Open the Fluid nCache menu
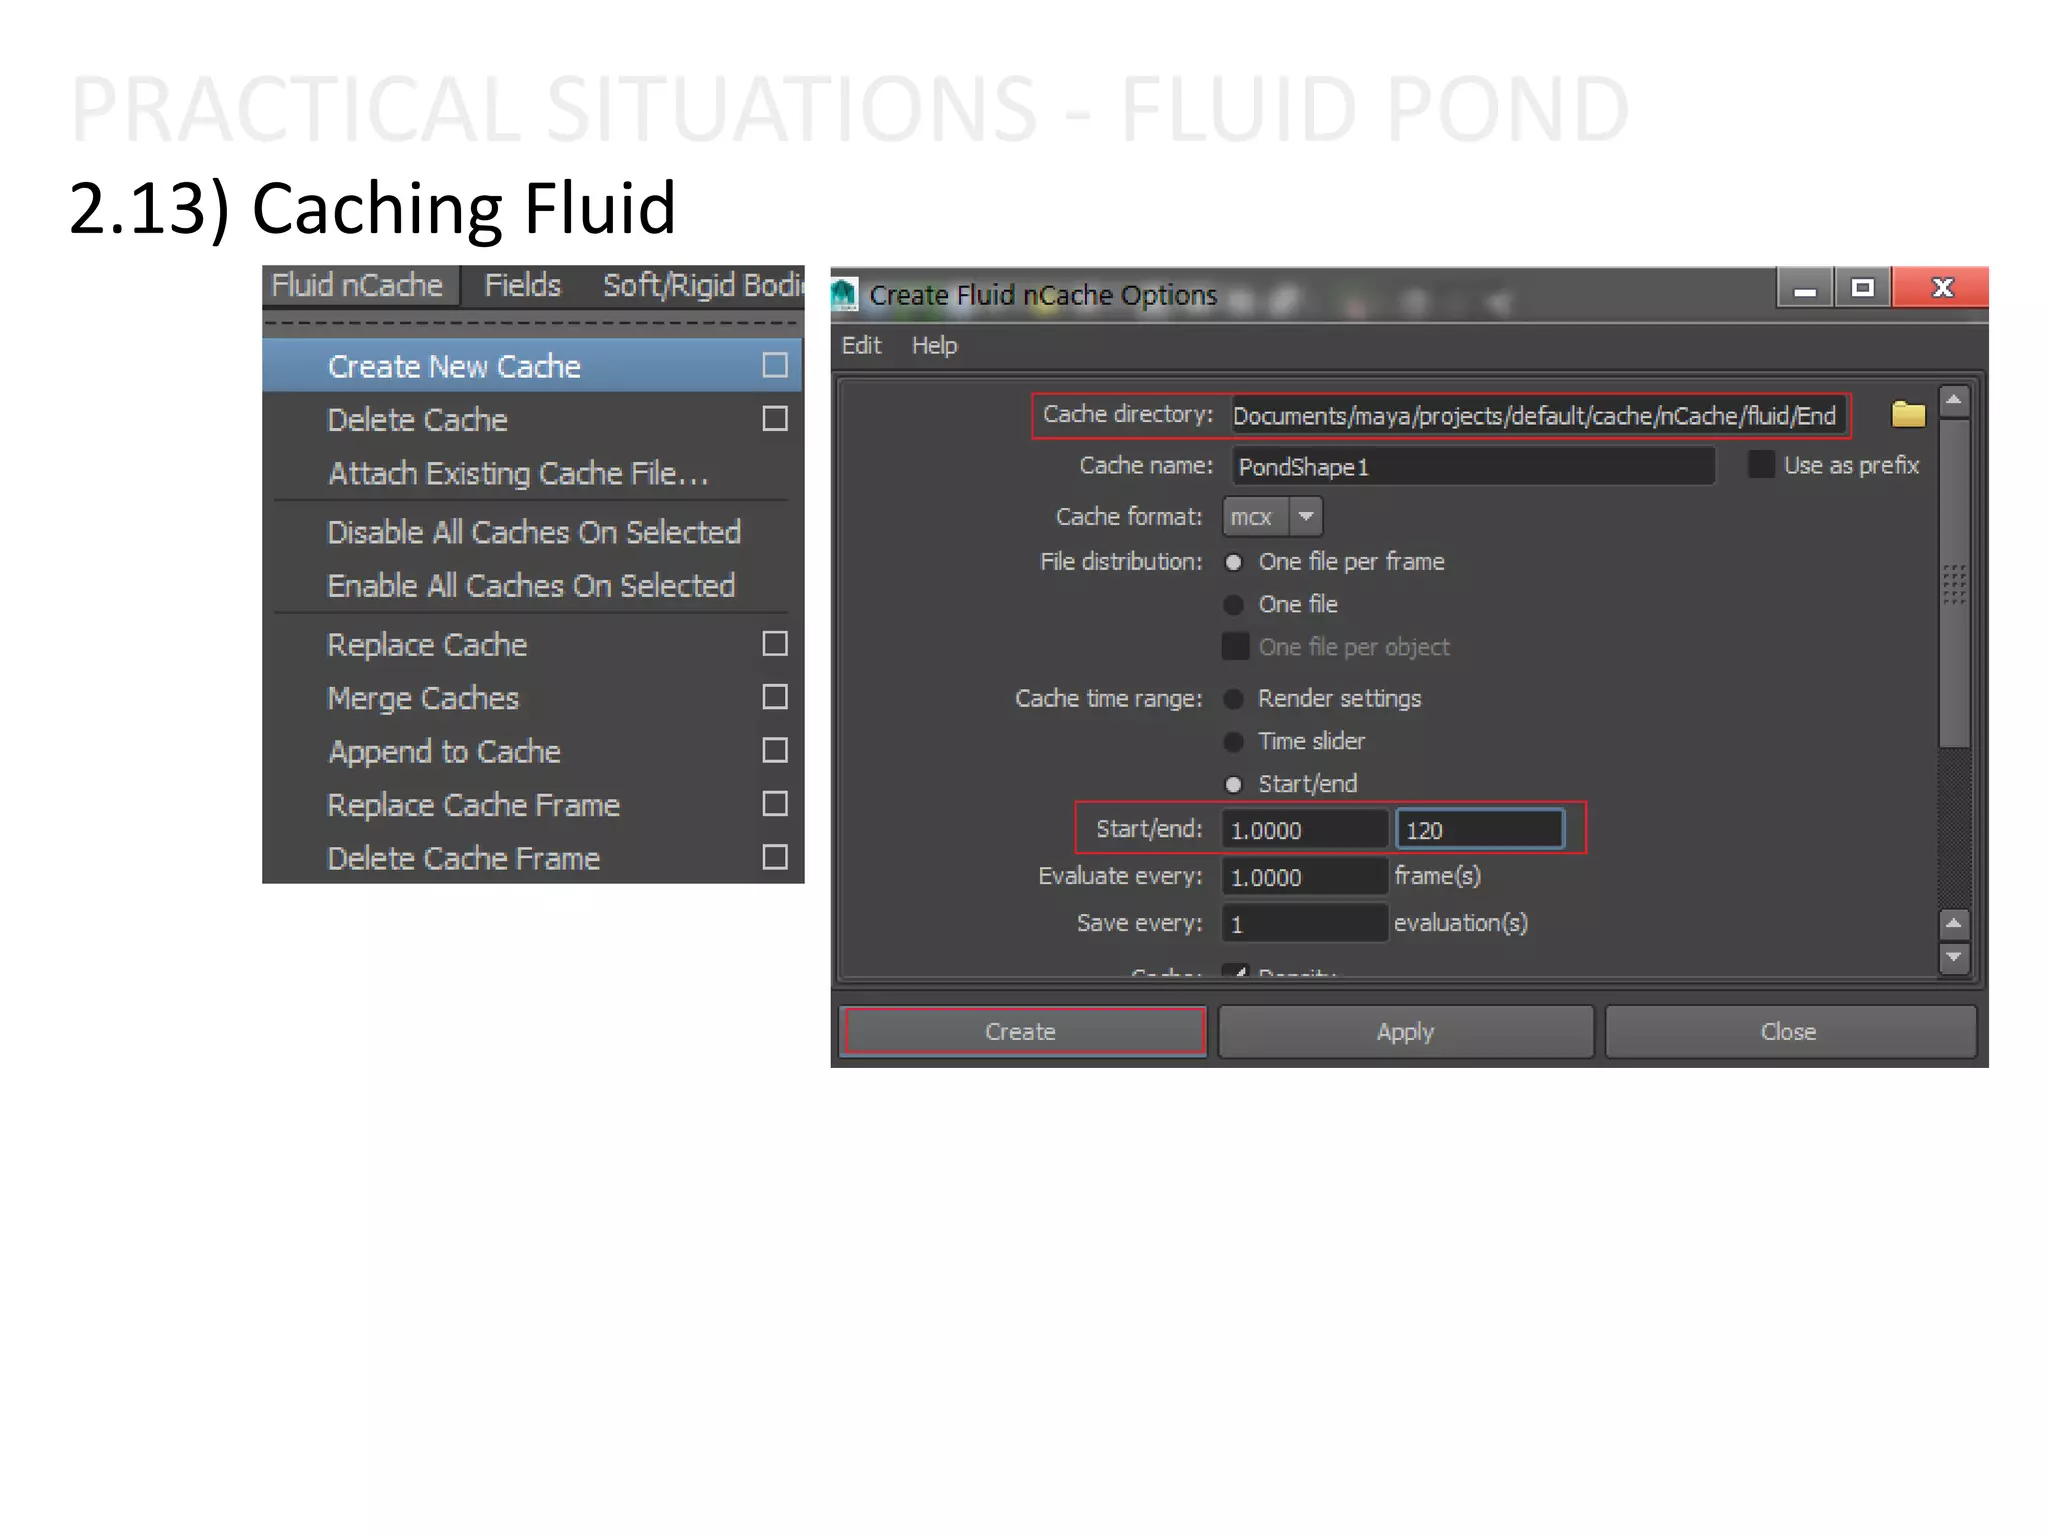2048x1536 pixels. point(357,285)
